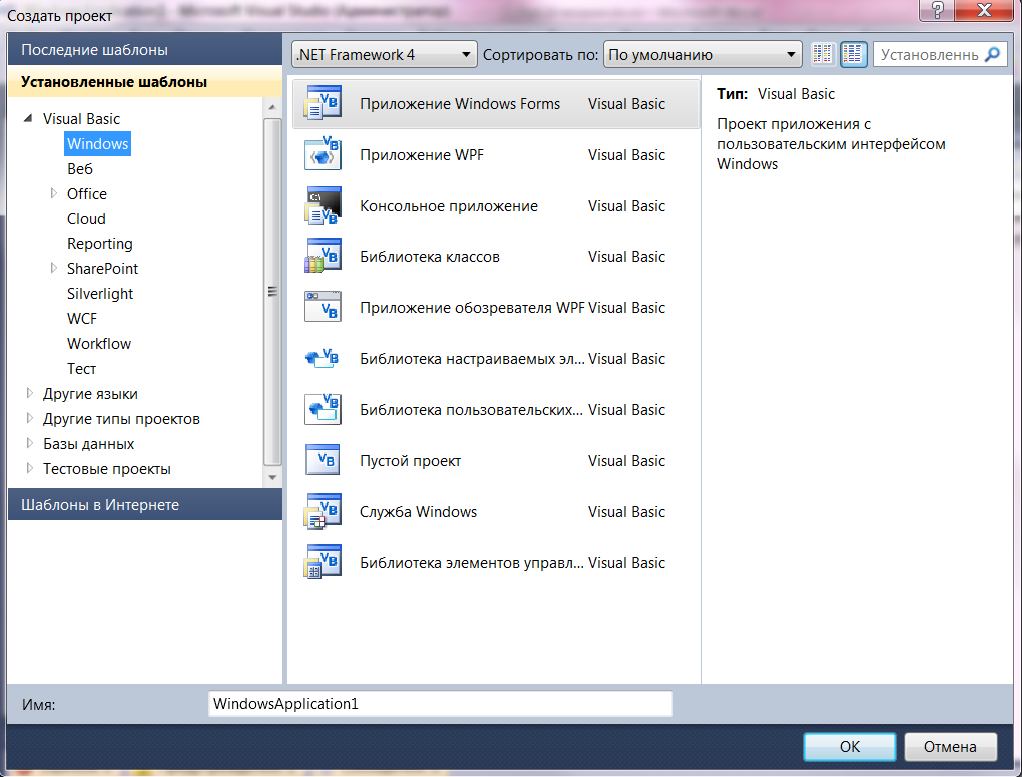Select 'Библиотека настраиваемых эл...' row text

point(473,359)
